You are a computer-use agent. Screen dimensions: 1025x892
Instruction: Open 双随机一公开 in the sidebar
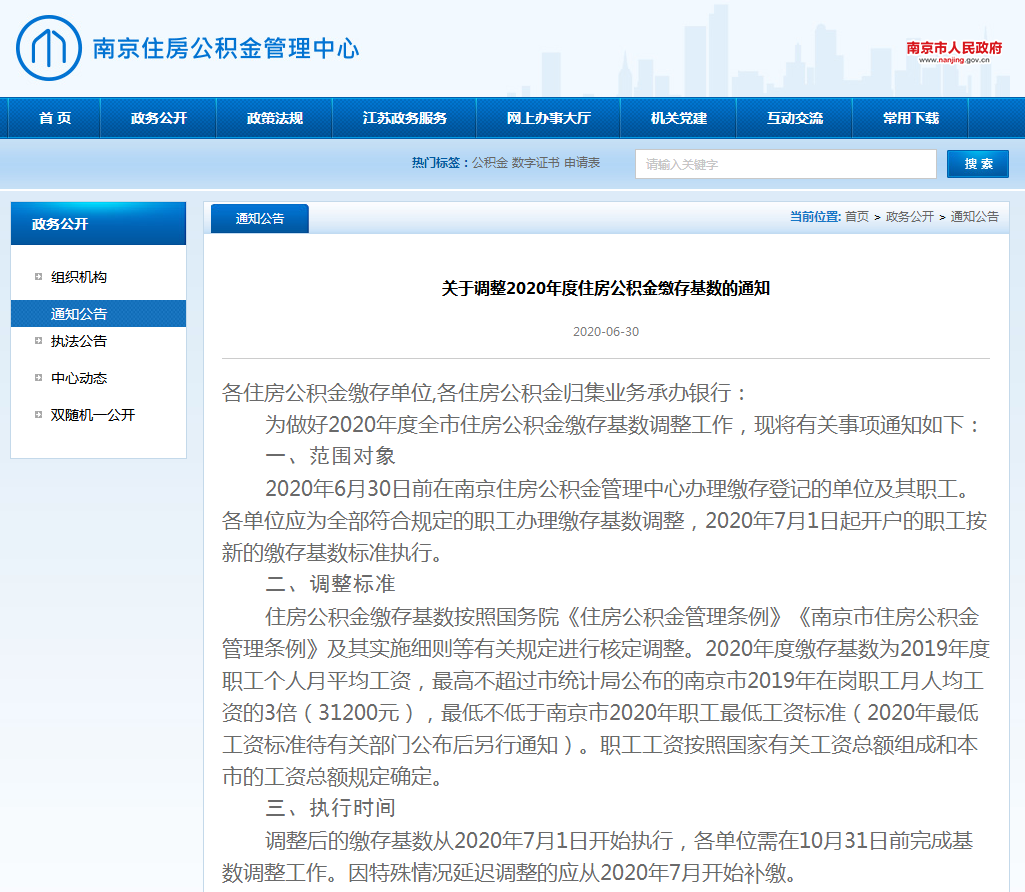pyautogui.click(x=93, y=415)
